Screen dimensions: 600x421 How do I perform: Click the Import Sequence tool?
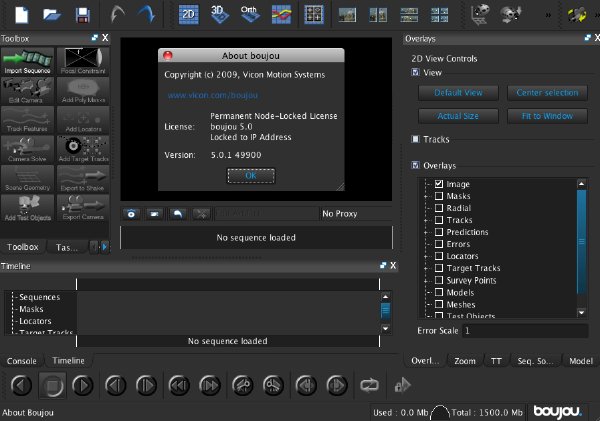pyautogui.click(x=27, y=61)
